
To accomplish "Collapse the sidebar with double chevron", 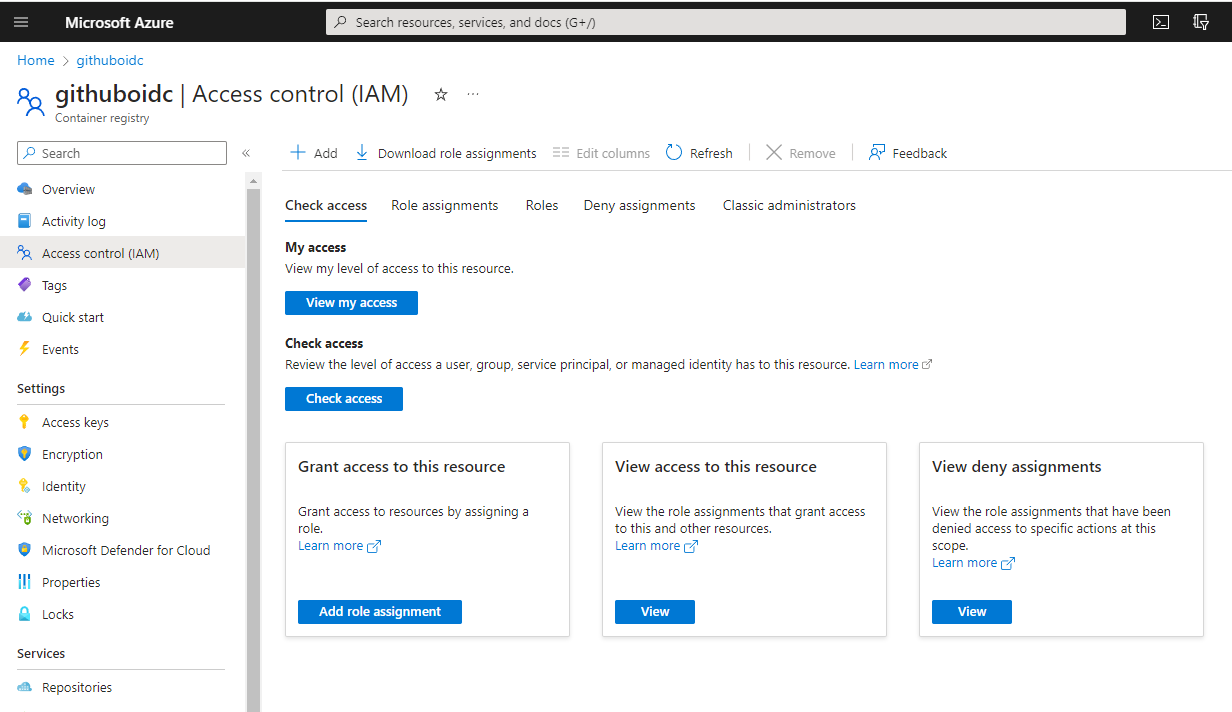I will coord(246,153).
